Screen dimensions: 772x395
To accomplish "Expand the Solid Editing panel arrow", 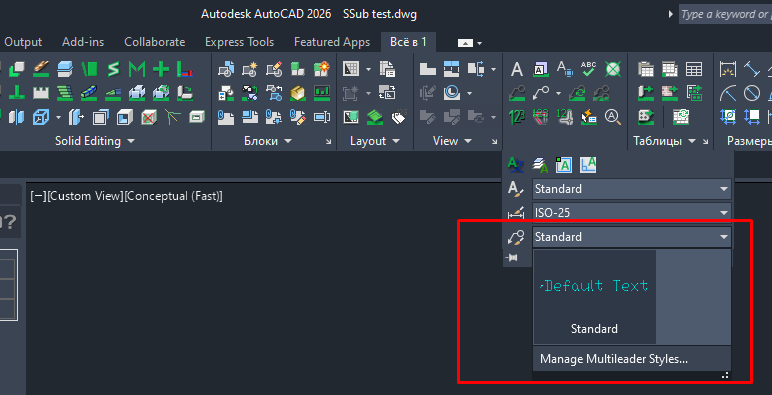I will coord(131,141).
